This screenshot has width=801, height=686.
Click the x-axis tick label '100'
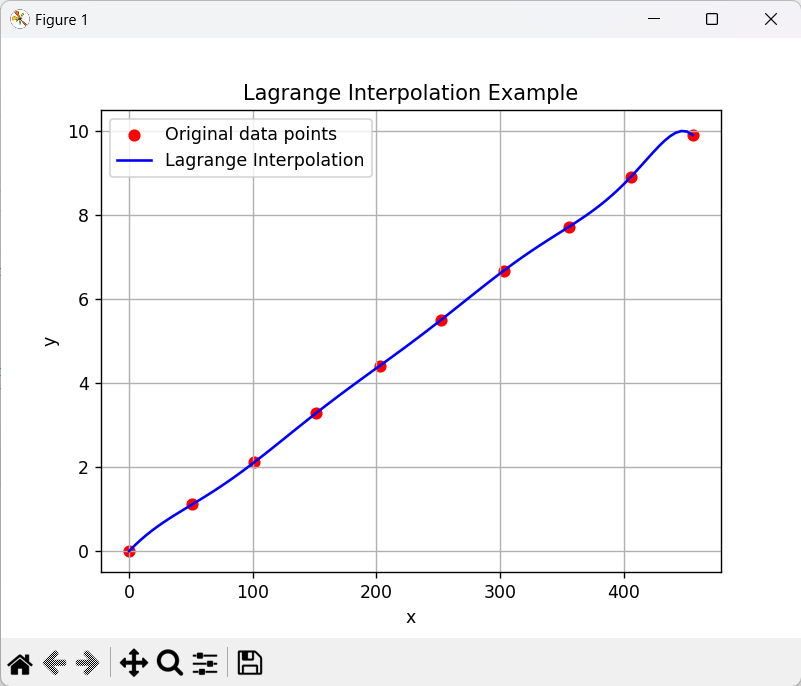(x=253, y=592)
